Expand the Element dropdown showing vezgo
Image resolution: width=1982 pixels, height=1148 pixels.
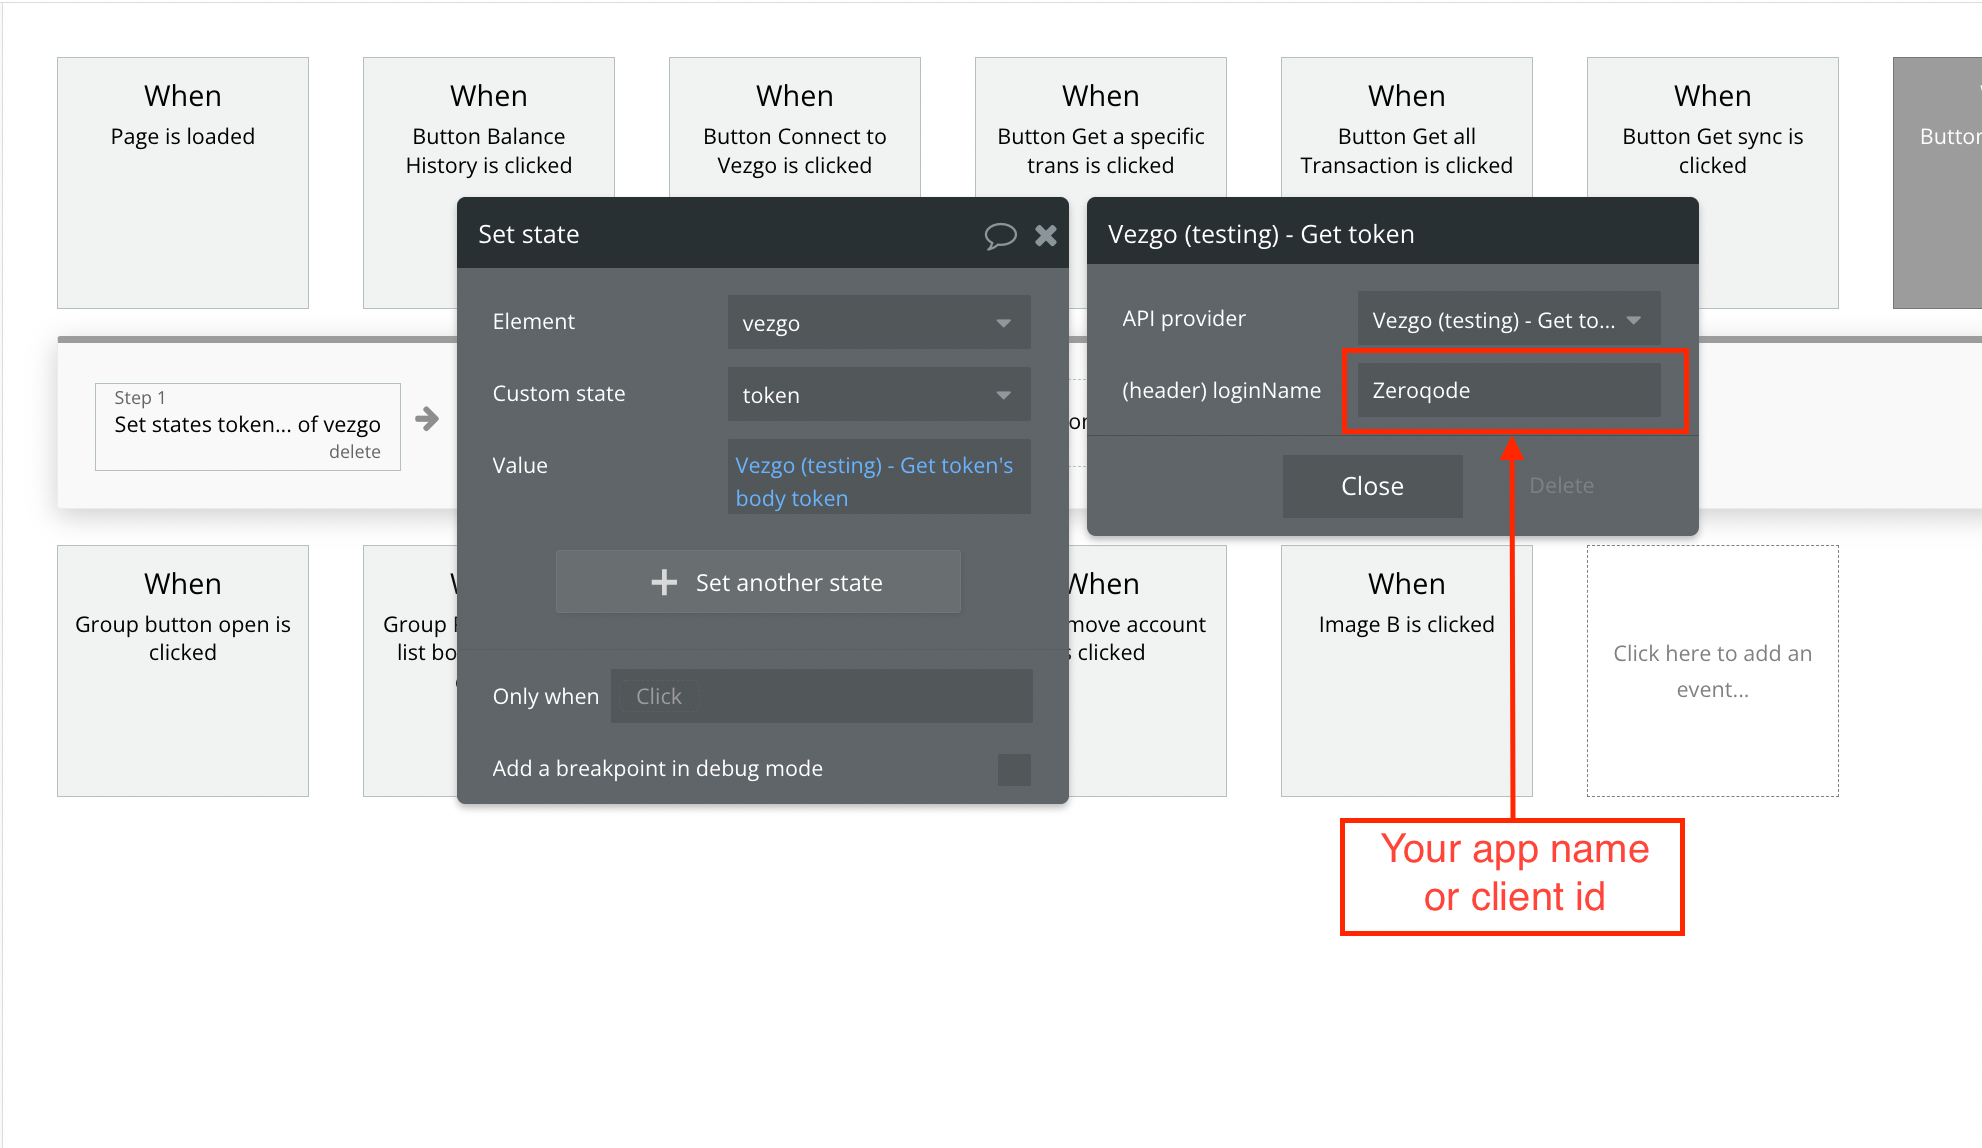(x=878, y=323)
